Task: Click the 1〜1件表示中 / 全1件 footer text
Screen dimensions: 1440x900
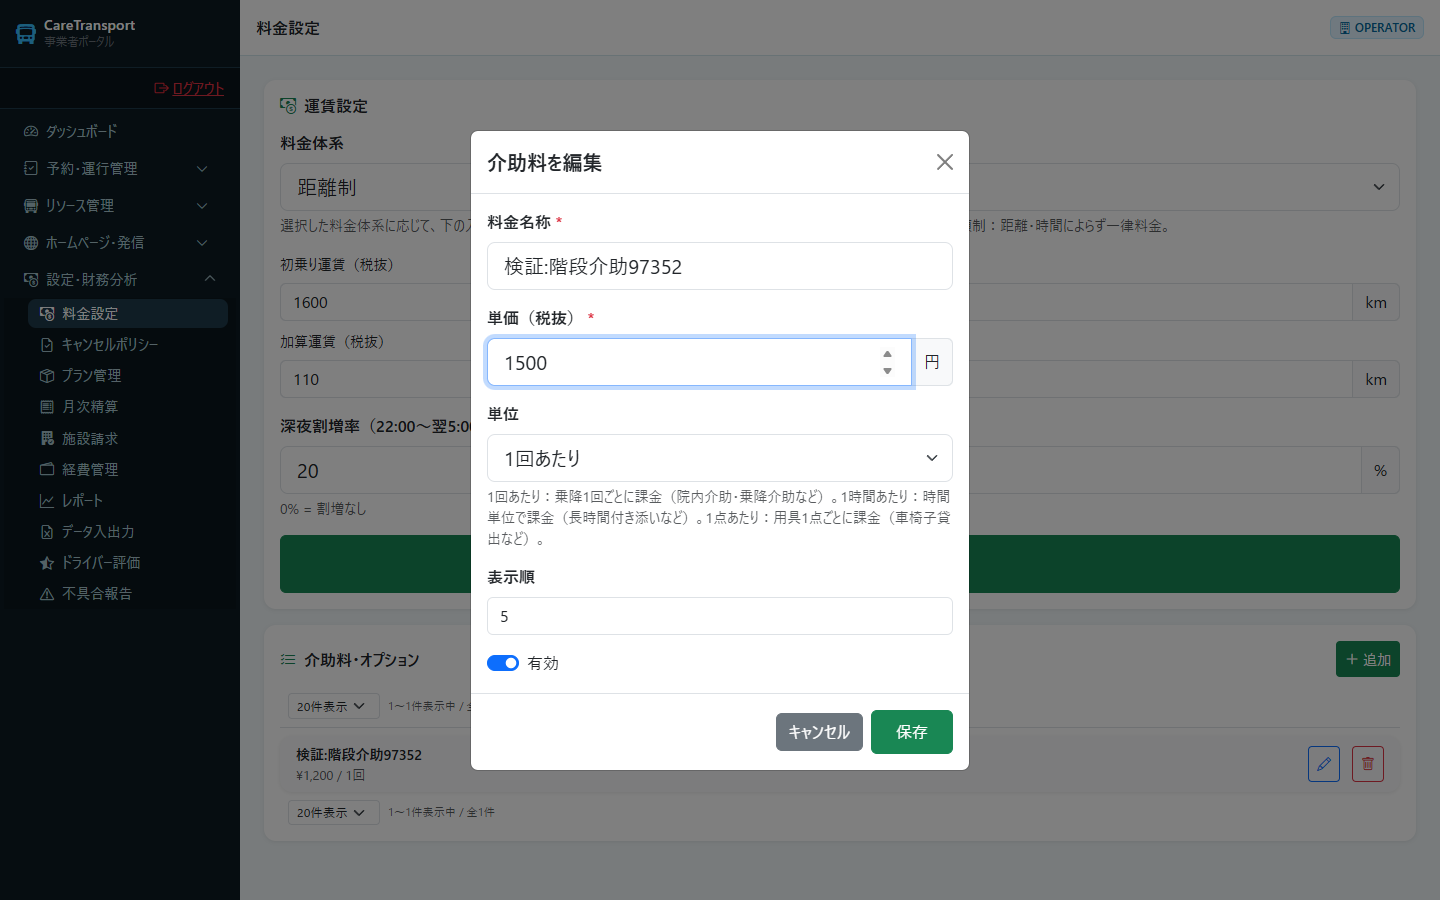Action: [x=441, y=812]
